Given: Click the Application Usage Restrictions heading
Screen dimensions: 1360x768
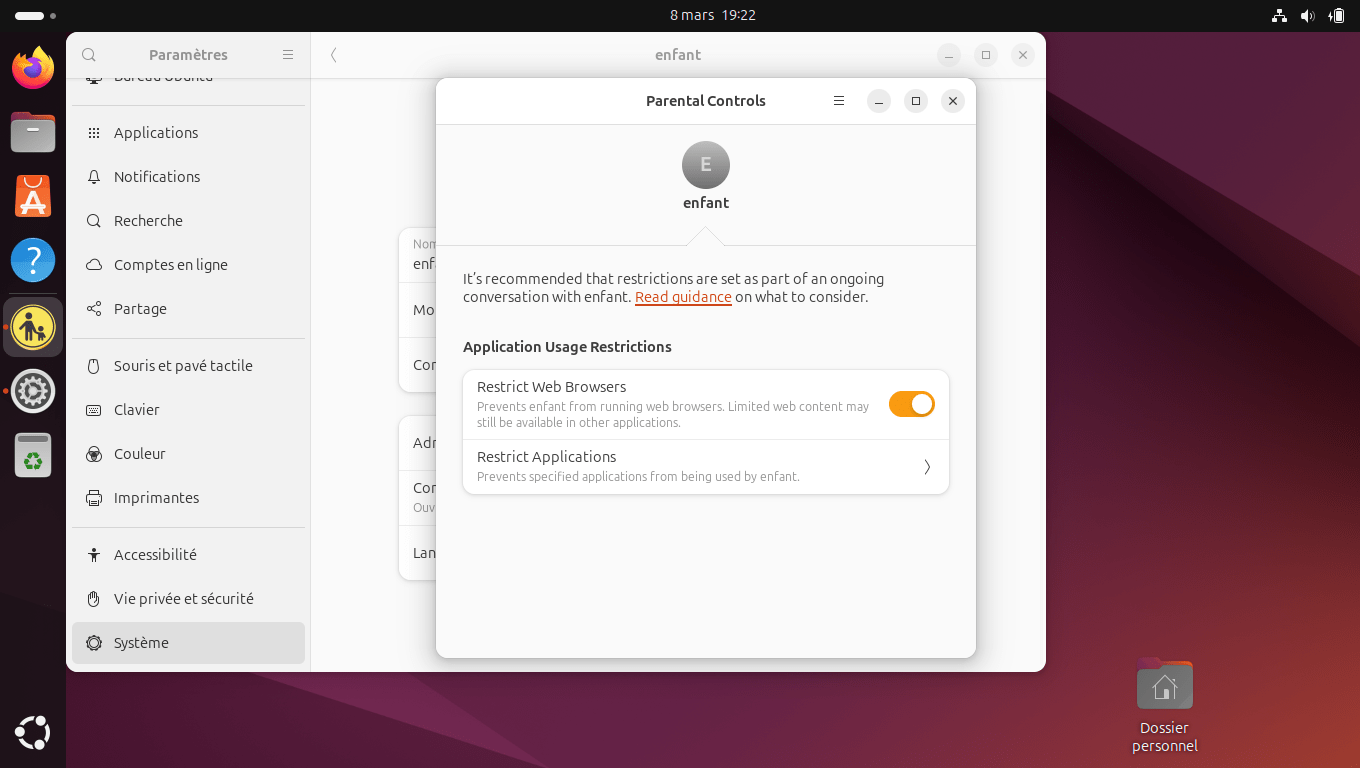Looking at the screenshot, I should 567,347.
